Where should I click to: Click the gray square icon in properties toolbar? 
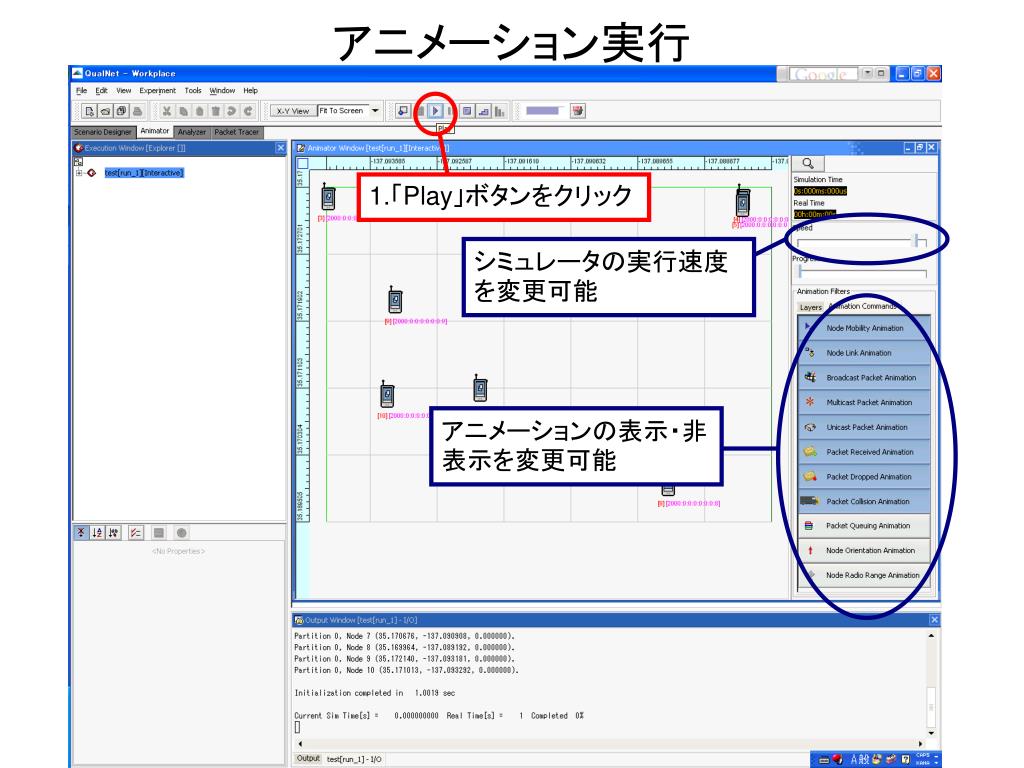point(159,533)
